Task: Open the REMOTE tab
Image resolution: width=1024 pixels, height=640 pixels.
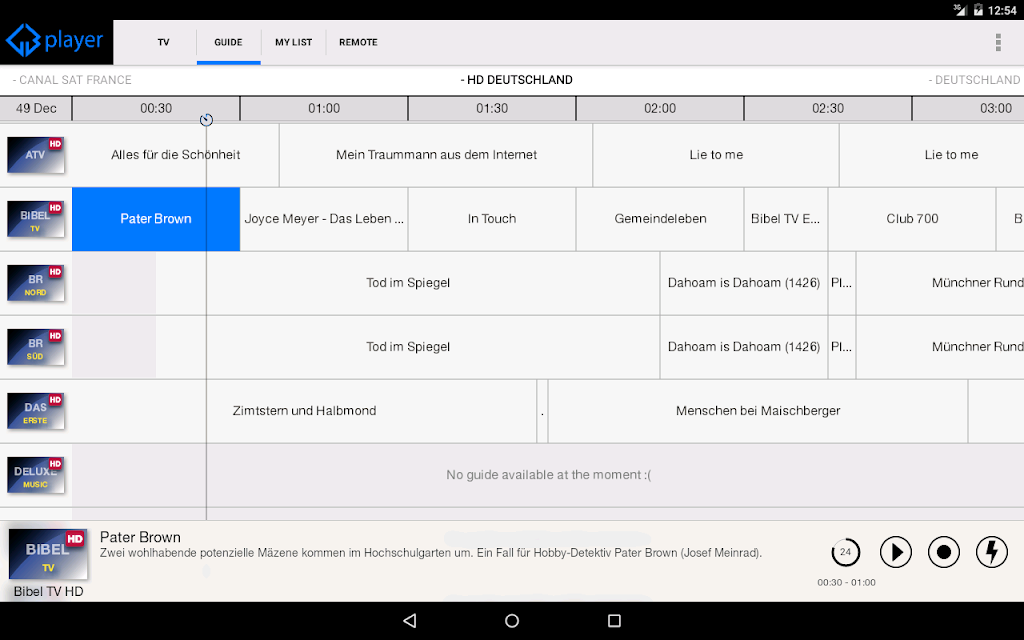Action: [358, 42]
